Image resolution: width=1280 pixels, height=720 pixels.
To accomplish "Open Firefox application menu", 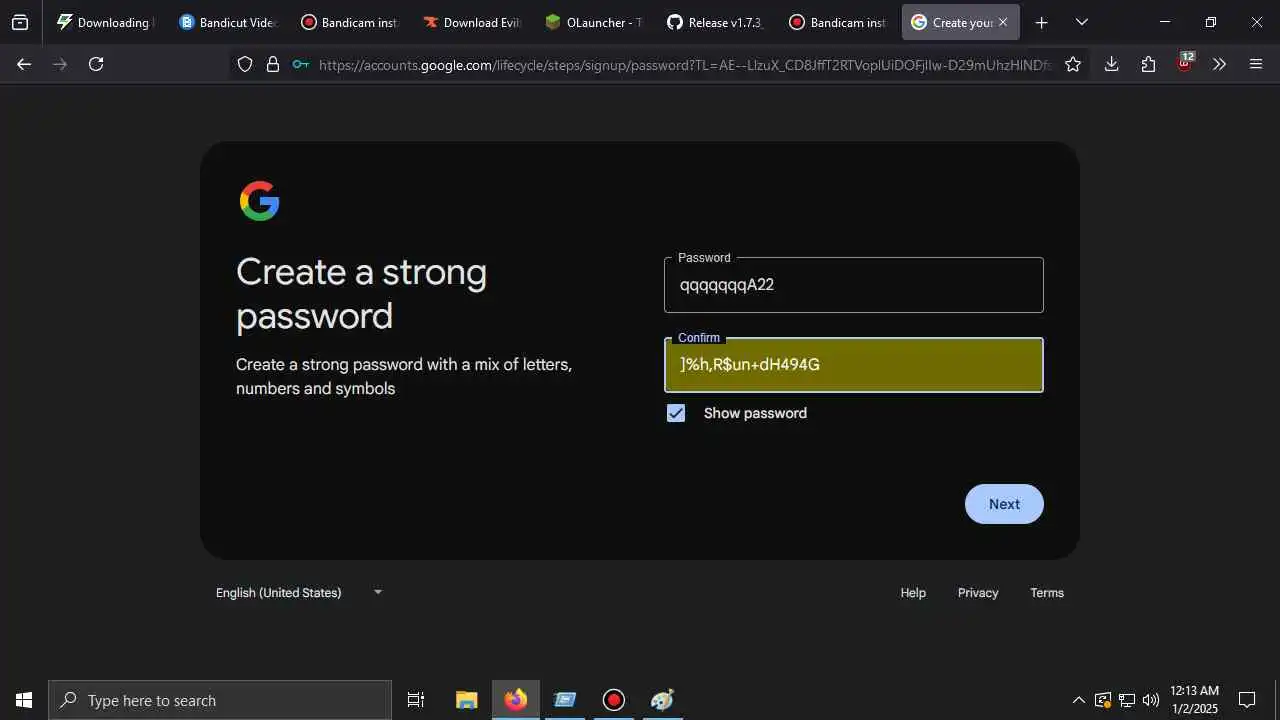I will point(1257,64).
